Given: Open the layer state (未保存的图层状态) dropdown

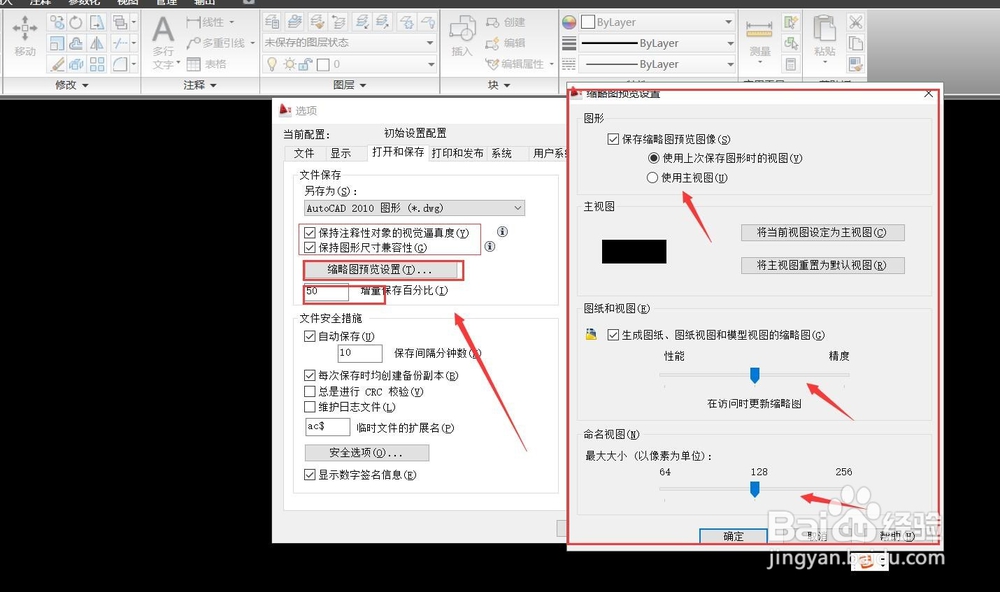Looking at the screenshot, I should point(349,43).
